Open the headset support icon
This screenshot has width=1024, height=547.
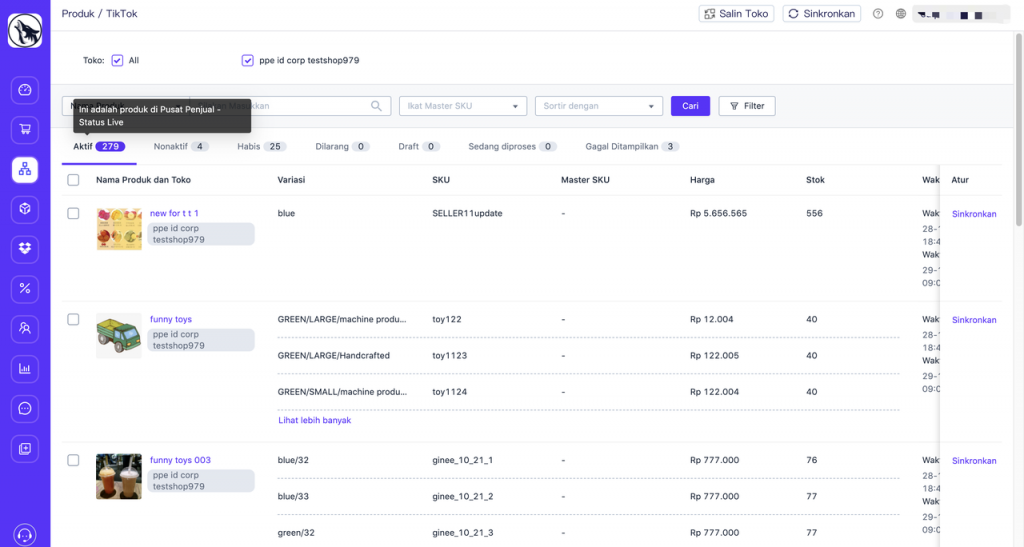[25, 535]
